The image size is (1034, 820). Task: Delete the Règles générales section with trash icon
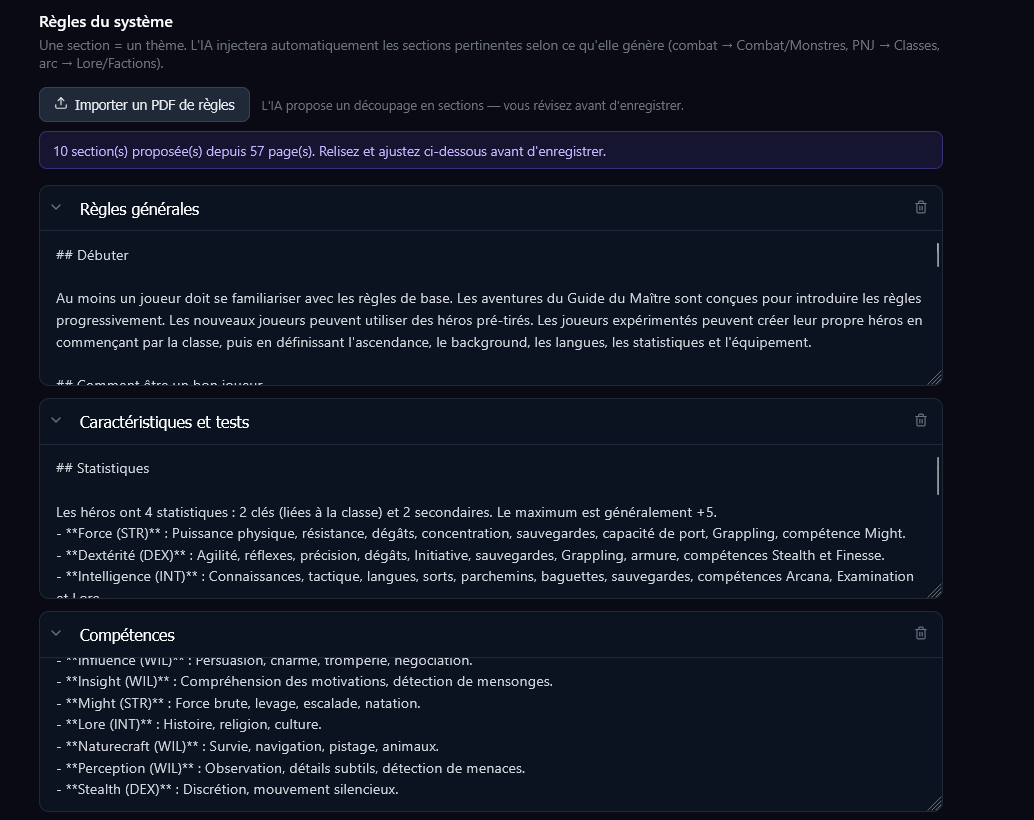point(921,208)
